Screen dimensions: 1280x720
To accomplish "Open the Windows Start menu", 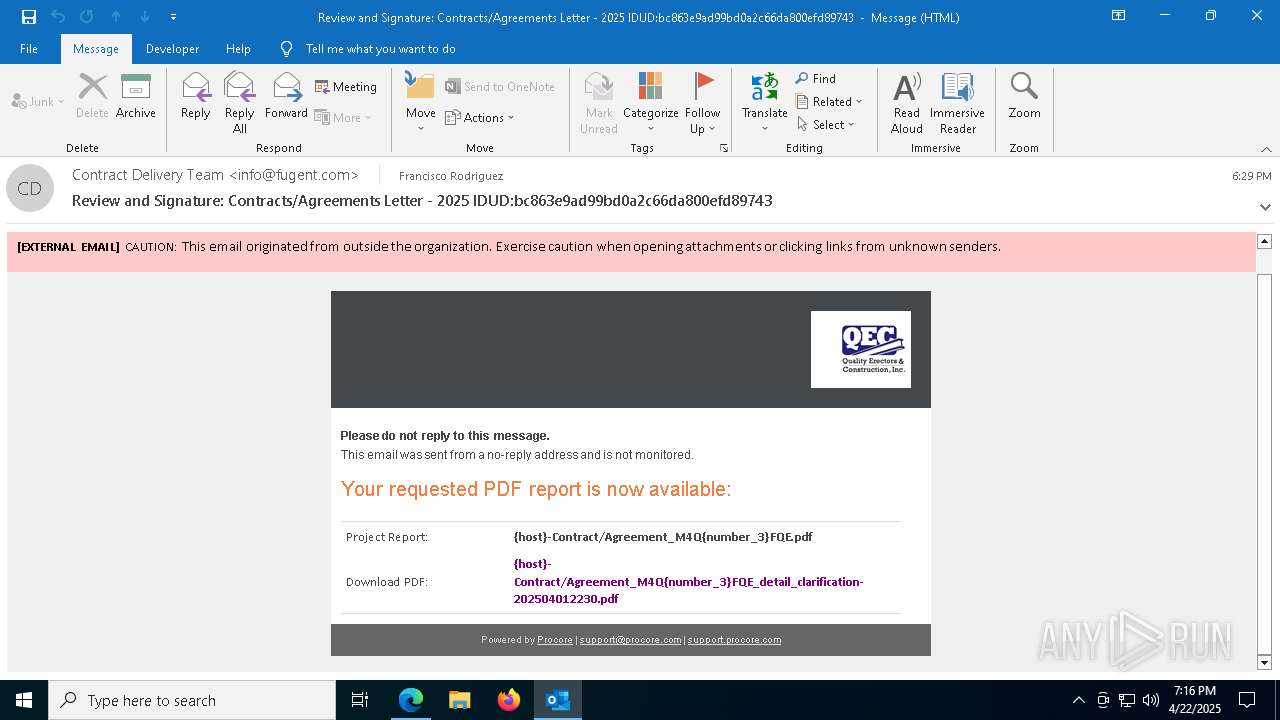I will point(24,700).
